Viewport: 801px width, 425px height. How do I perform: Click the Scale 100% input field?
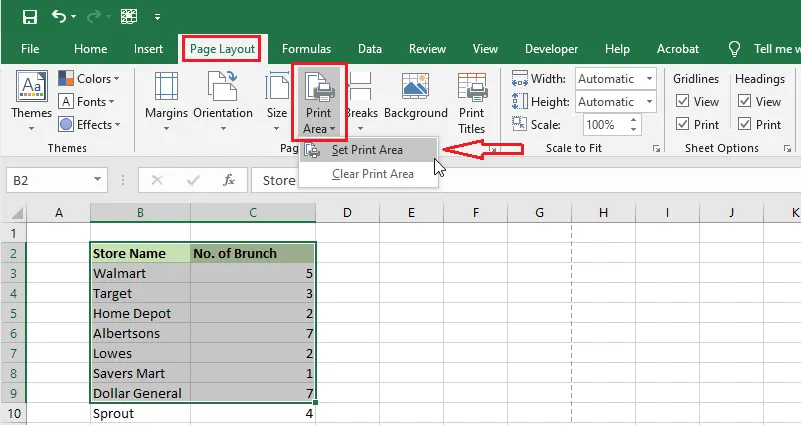(605, 125)
